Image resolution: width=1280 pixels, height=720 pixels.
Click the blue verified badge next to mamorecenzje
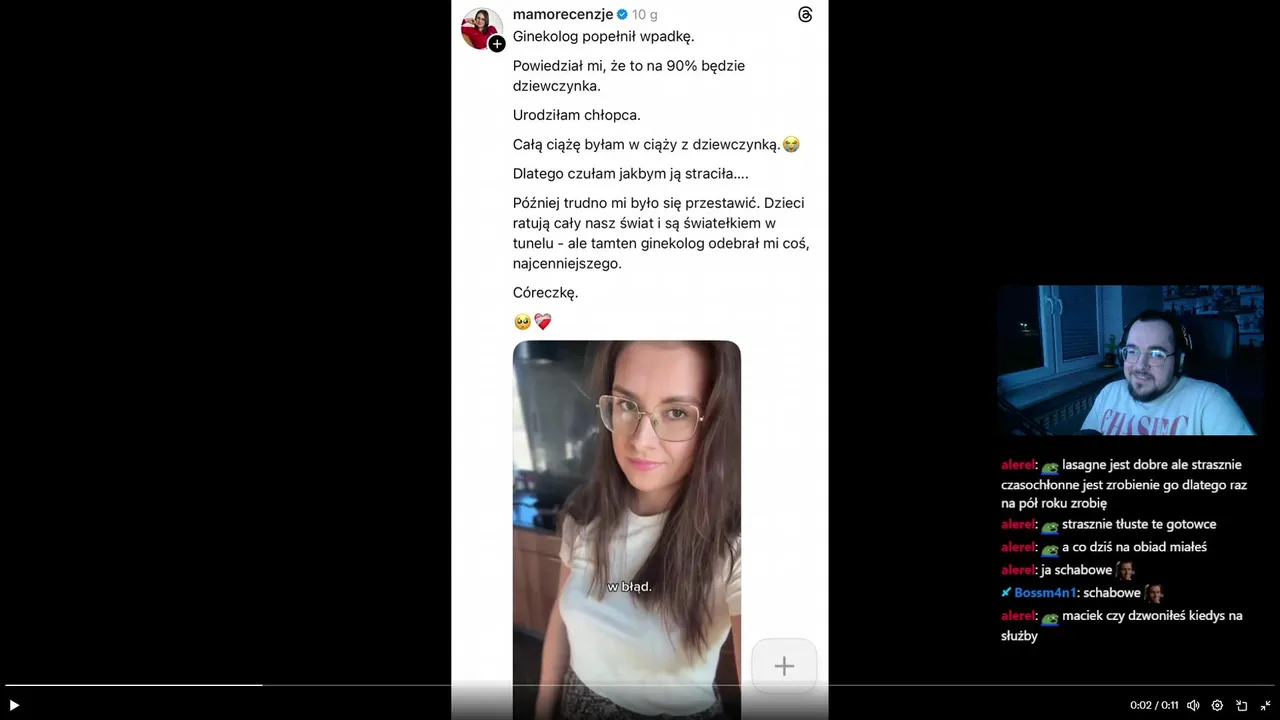[622, 14]
